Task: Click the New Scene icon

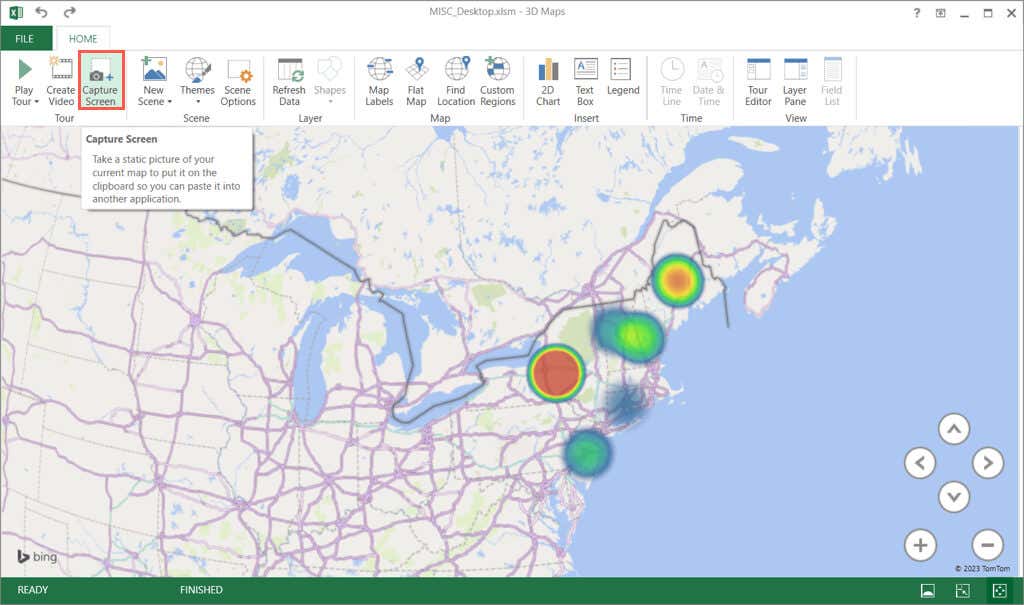Action: [154, 69]
